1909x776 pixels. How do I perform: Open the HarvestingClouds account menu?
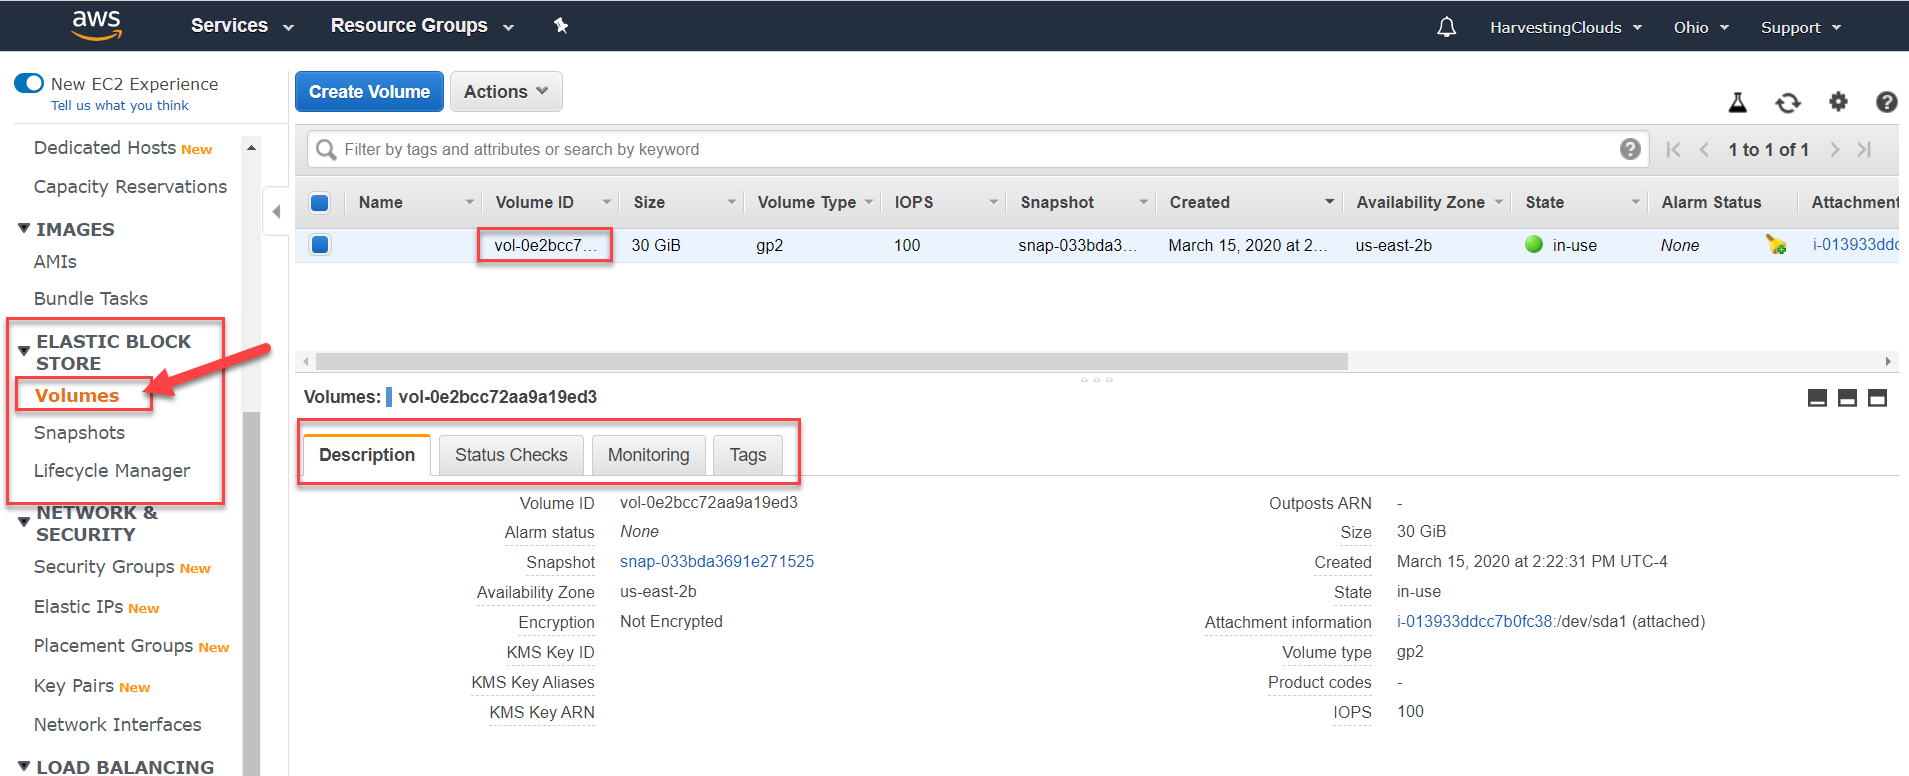coord(1565,27)
